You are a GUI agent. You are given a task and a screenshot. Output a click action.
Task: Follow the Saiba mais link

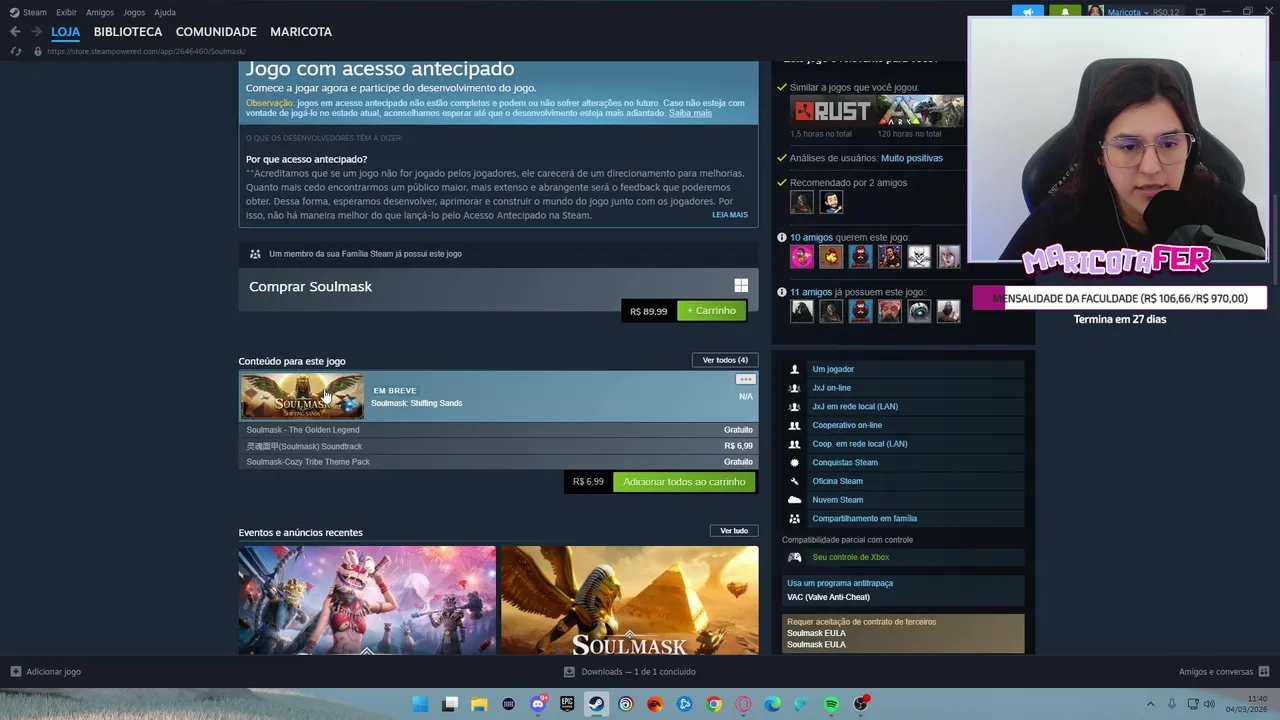pos(690,113)
